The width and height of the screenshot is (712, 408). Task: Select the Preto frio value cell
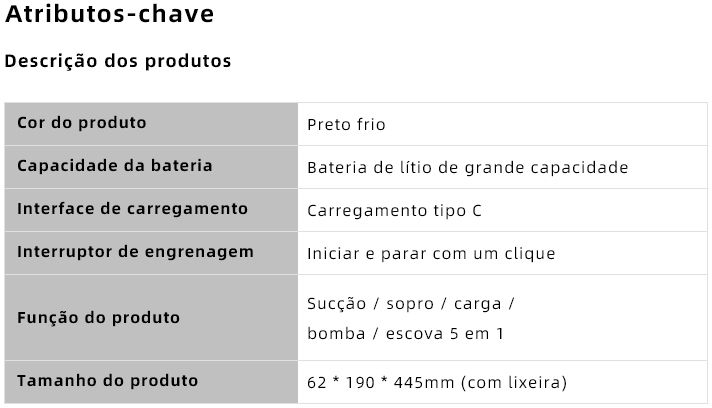click(502, 124)
